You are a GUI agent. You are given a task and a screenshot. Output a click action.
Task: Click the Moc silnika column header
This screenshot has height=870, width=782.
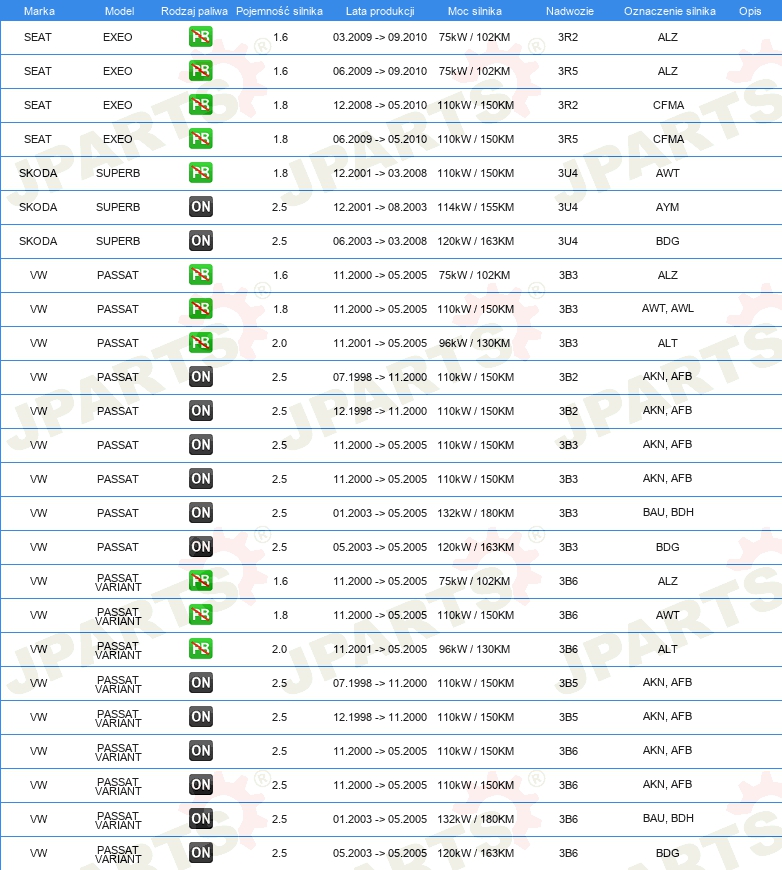pyautogui.click(x=475, y=11)
